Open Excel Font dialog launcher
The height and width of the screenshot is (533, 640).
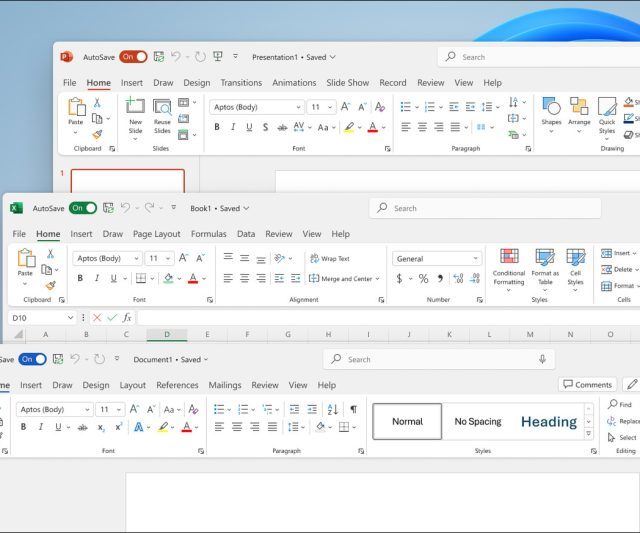click(x=210, y=300)
